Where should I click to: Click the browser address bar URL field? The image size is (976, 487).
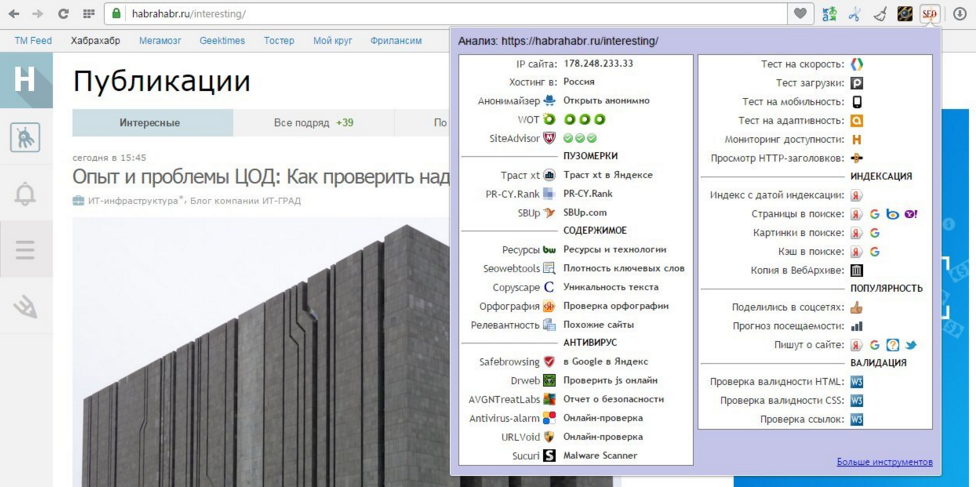(450, 14)
